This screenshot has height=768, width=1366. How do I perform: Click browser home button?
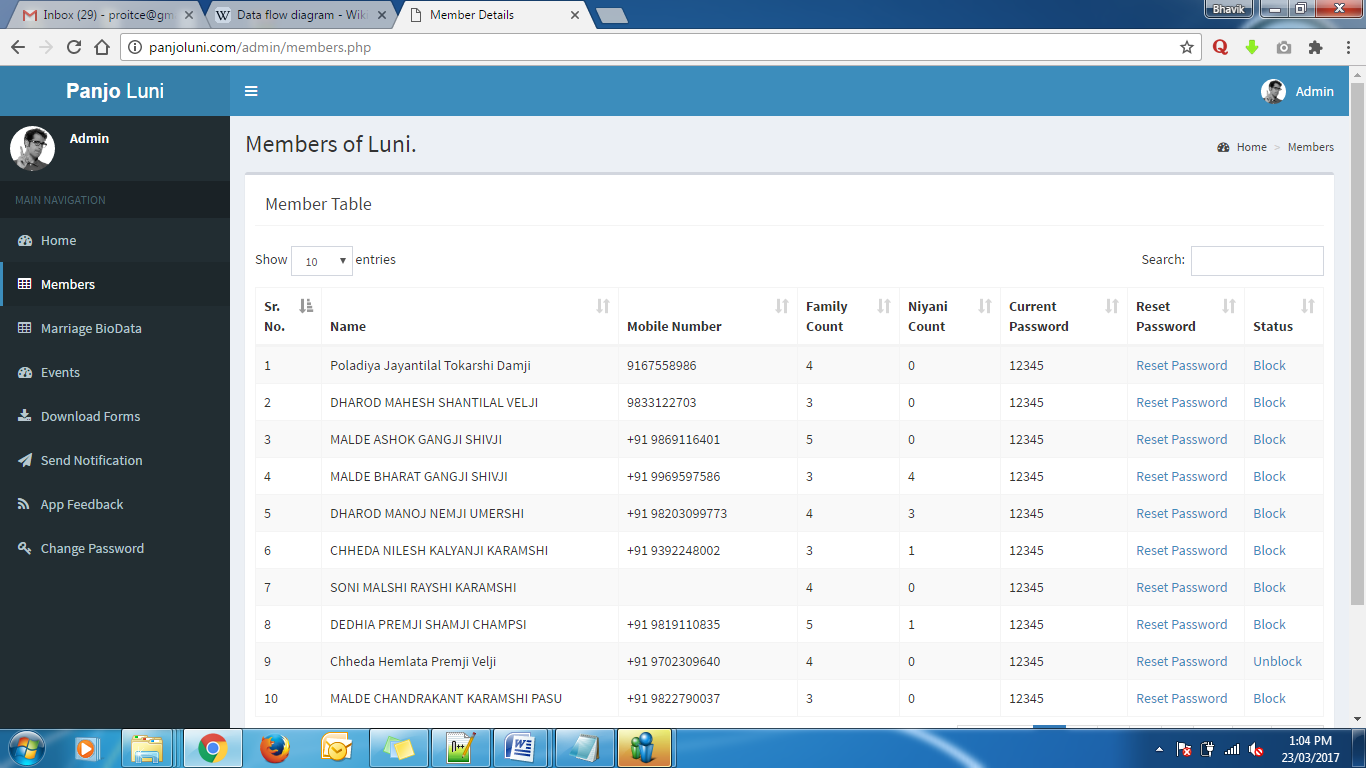click(101, 47)
